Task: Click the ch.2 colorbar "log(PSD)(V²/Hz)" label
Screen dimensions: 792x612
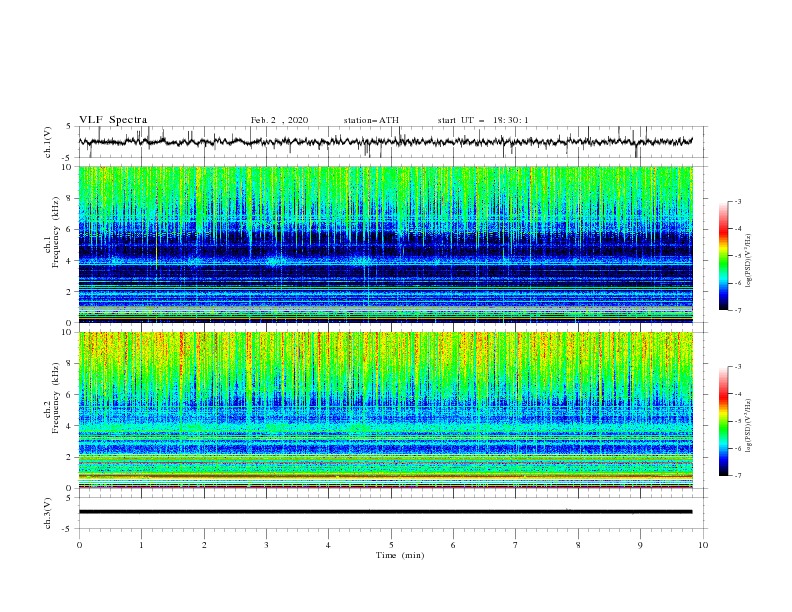Action: pos(748,426)
